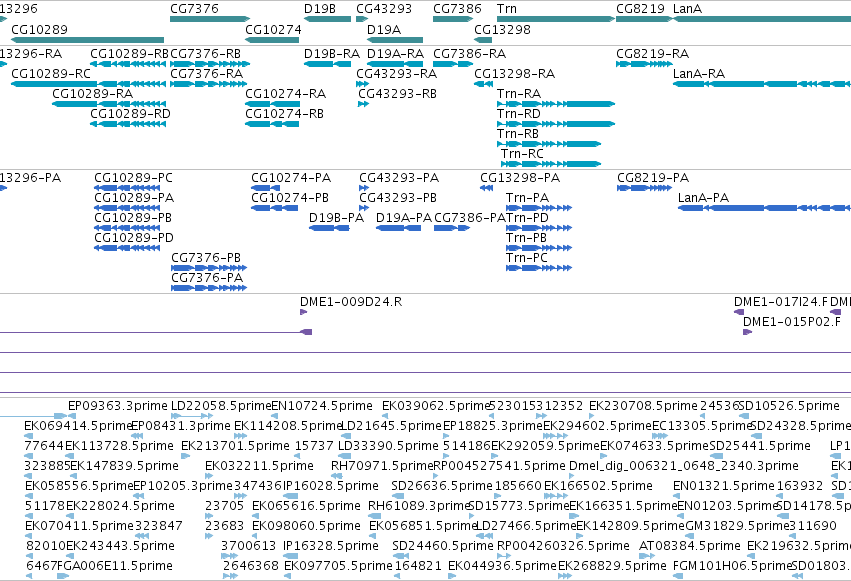Click the D19A gene feature
The width and height of the screenshot is (851, 581).
coord(395,40)
